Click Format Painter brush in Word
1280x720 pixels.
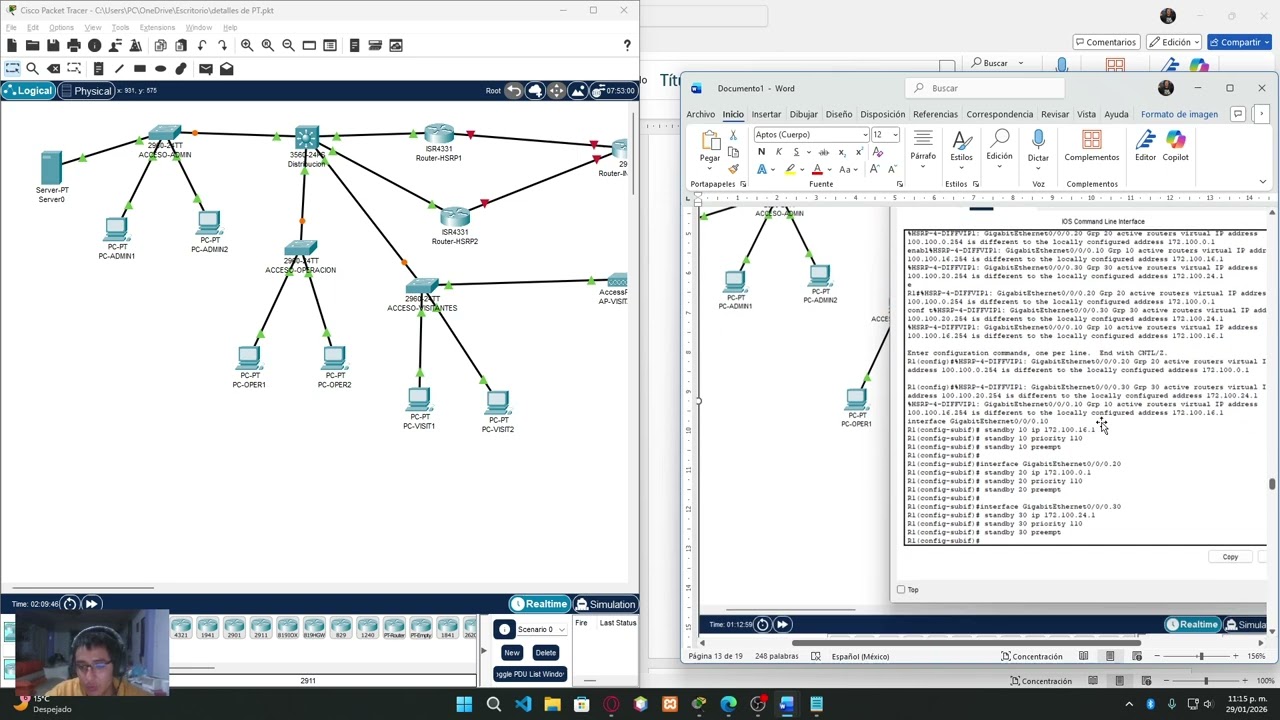(733, 169)
